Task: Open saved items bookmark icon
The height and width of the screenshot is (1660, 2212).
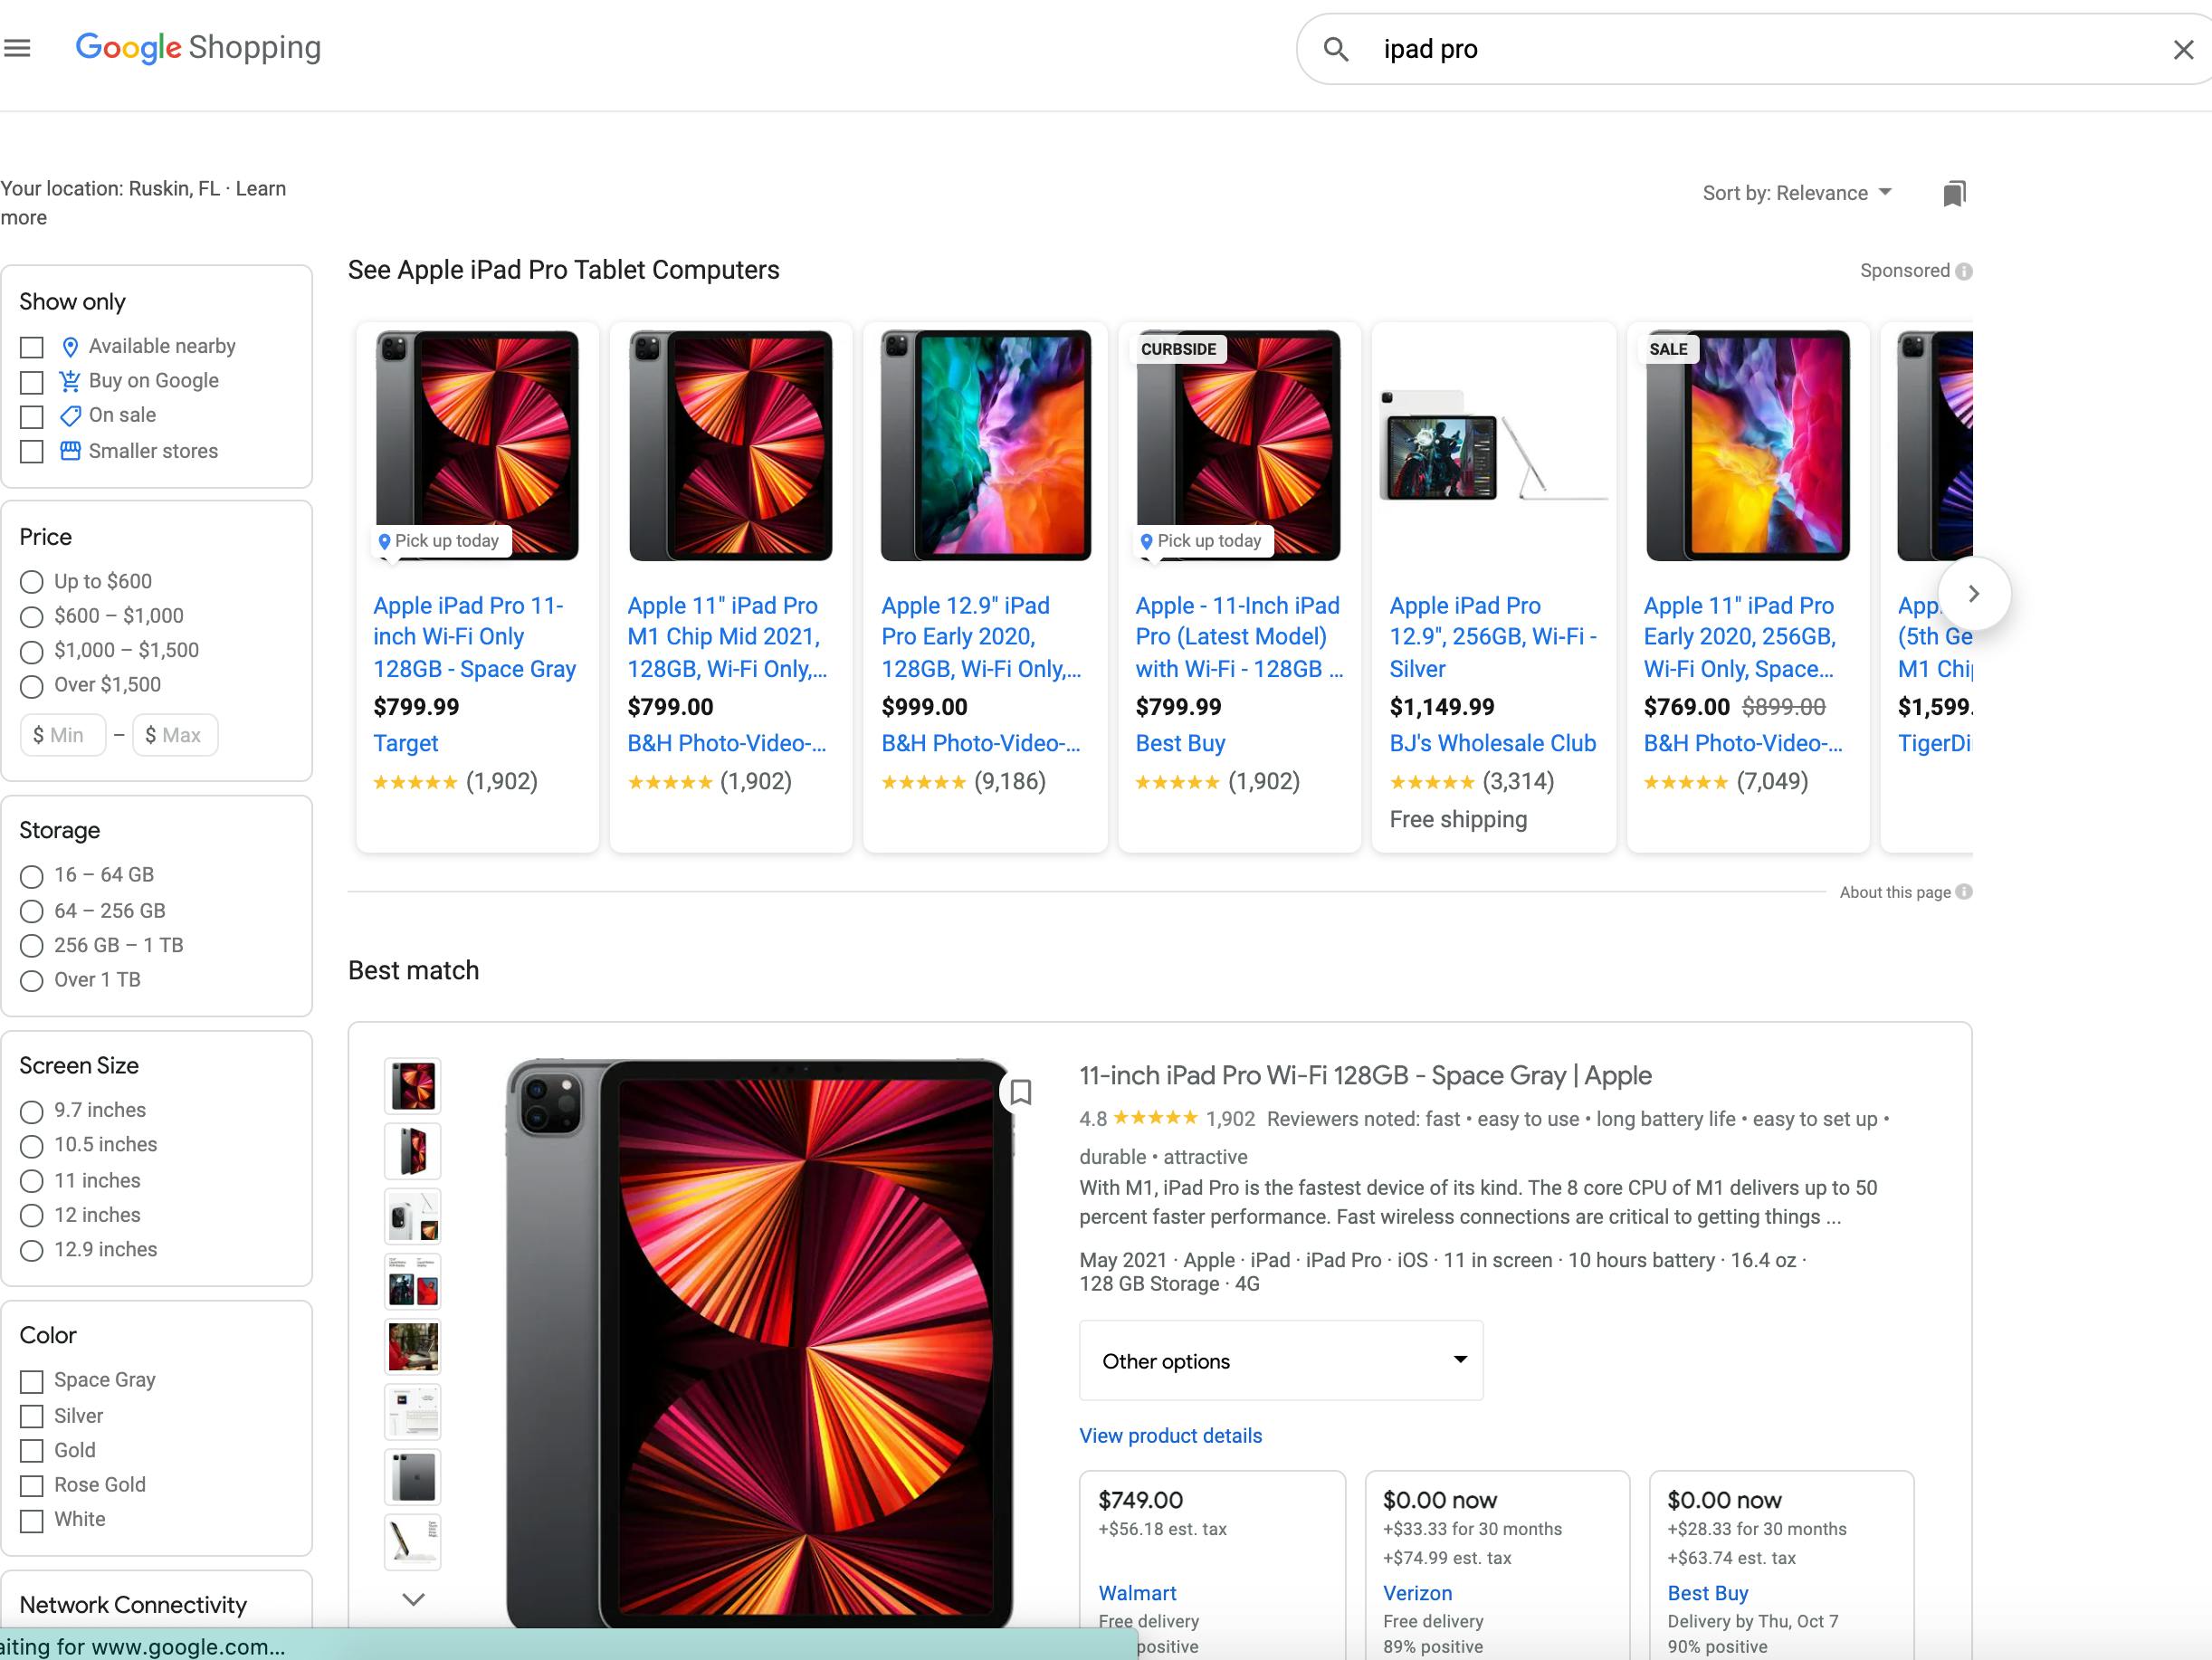Action: (x=1954, y=193)
